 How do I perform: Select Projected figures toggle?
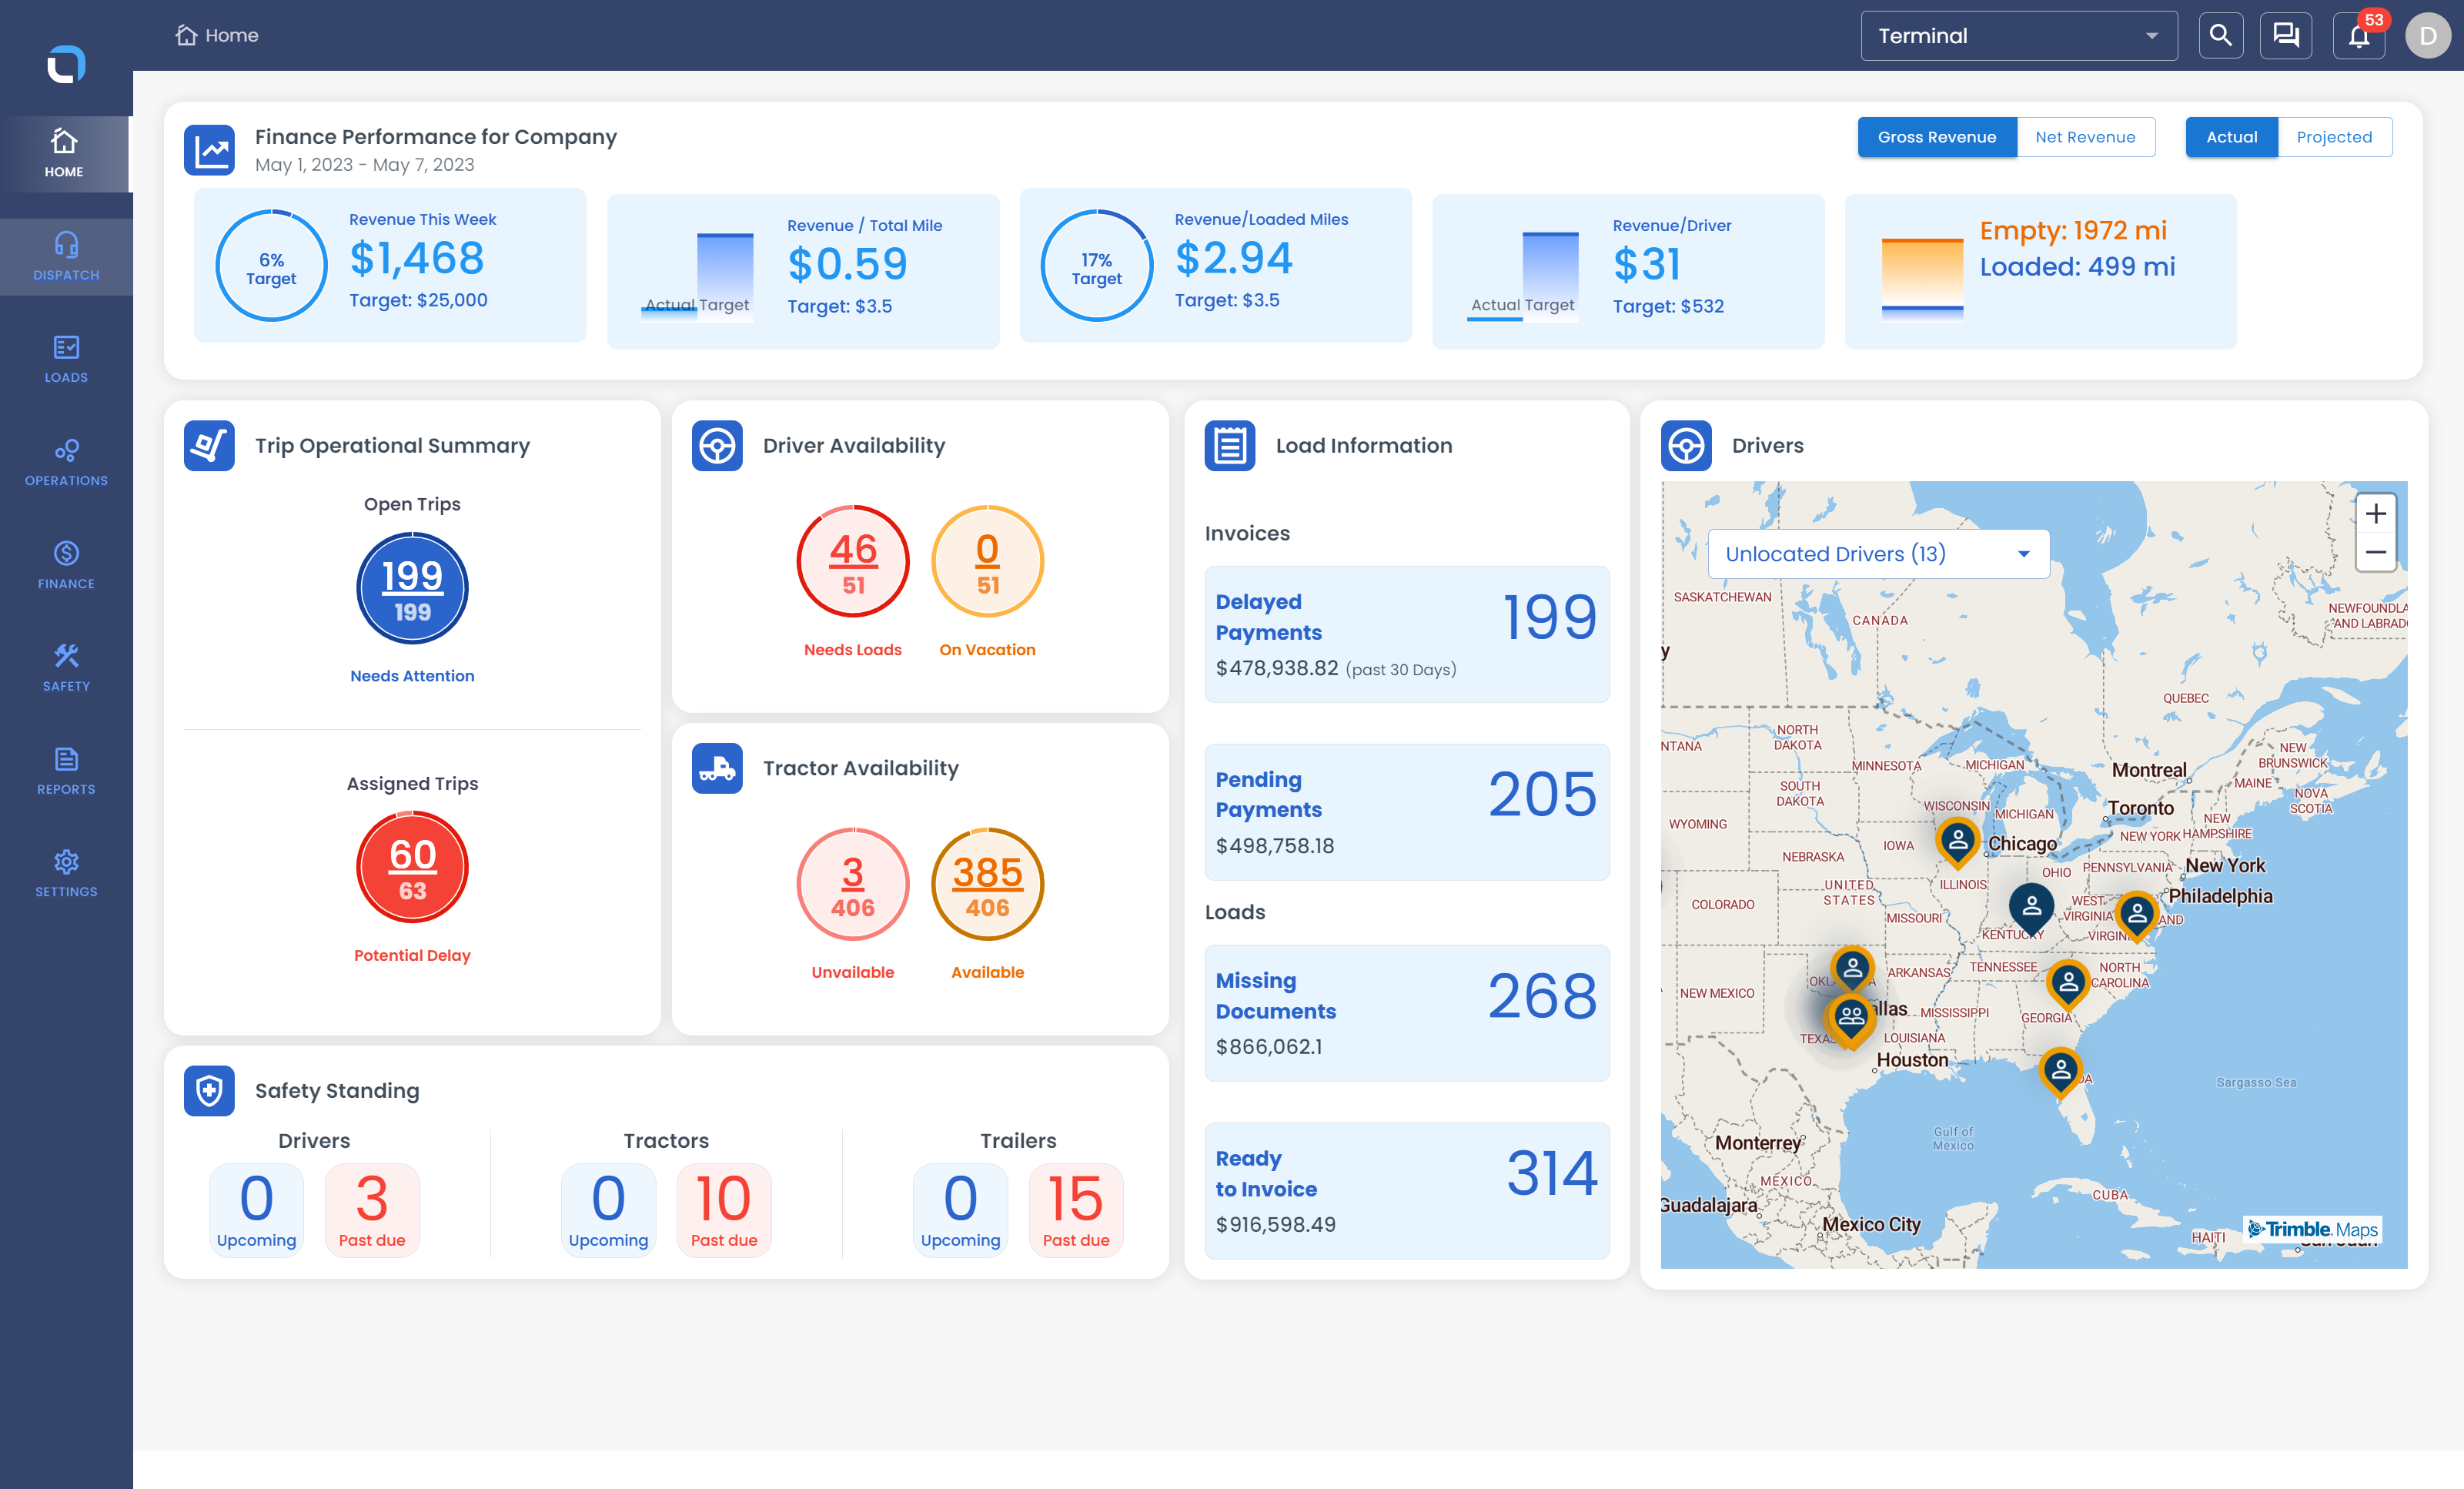(x=2334, y=137)
